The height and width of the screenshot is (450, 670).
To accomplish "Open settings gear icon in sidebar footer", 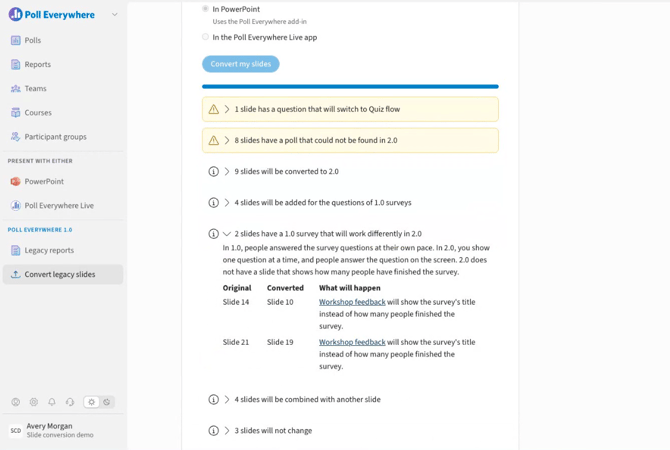I will tap(34, 402).
